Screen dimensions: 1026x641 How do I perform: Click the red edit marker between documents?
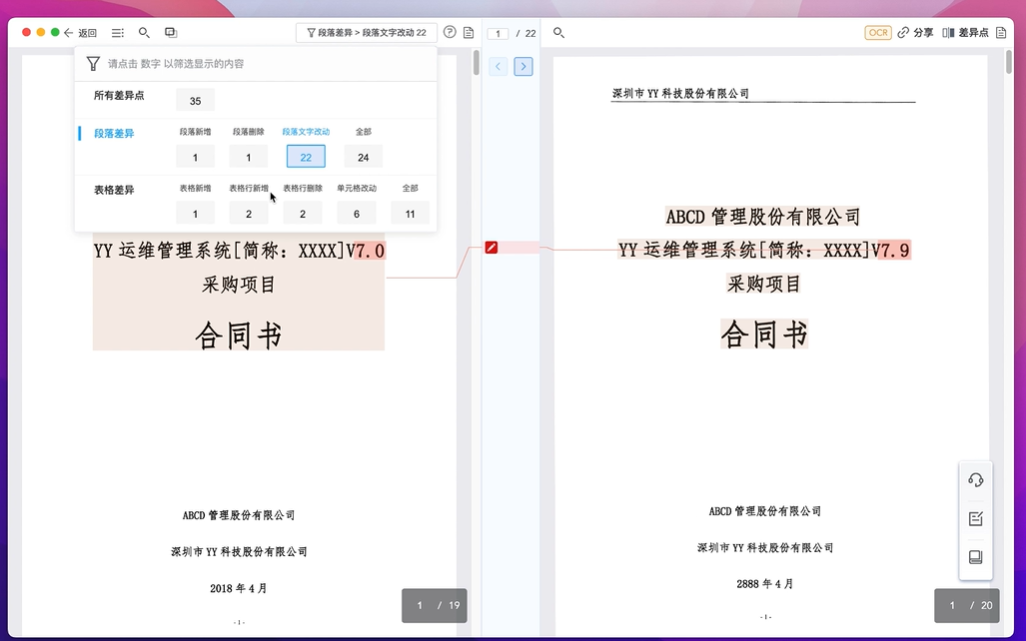pyautogui.click(x=491, y=247)
